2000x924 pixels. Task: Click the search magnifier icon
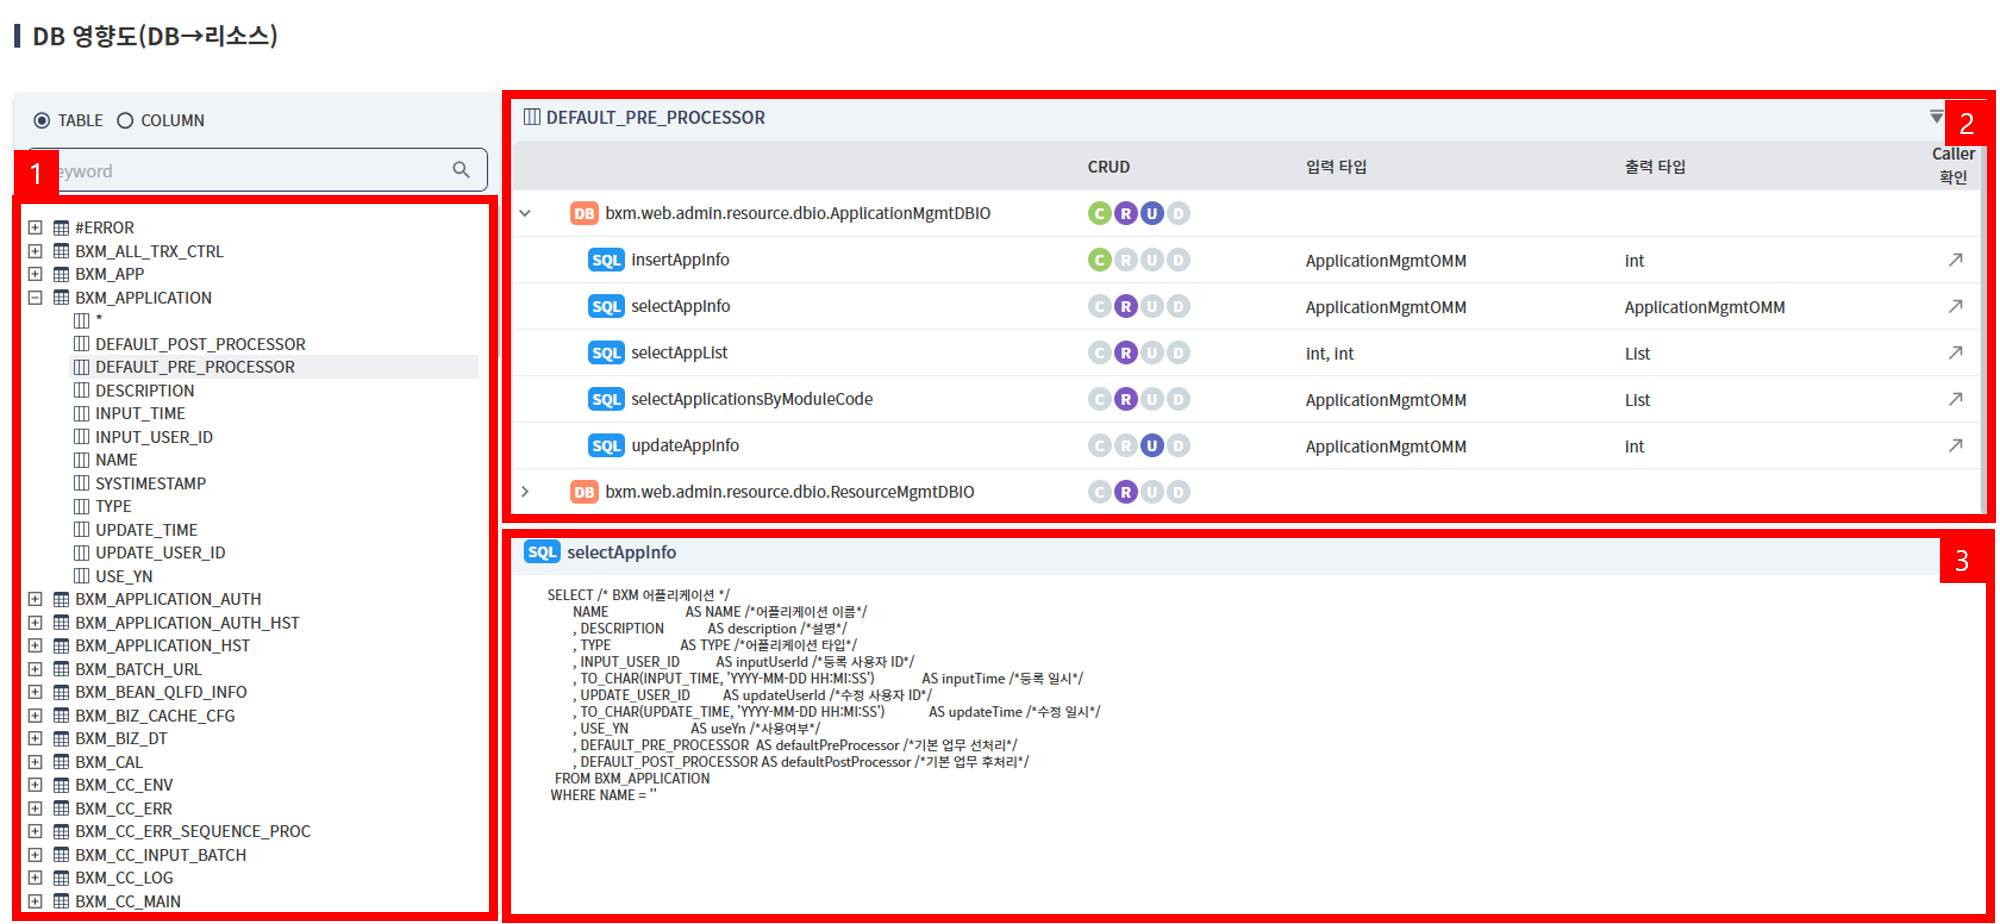(x=461, y=169)
